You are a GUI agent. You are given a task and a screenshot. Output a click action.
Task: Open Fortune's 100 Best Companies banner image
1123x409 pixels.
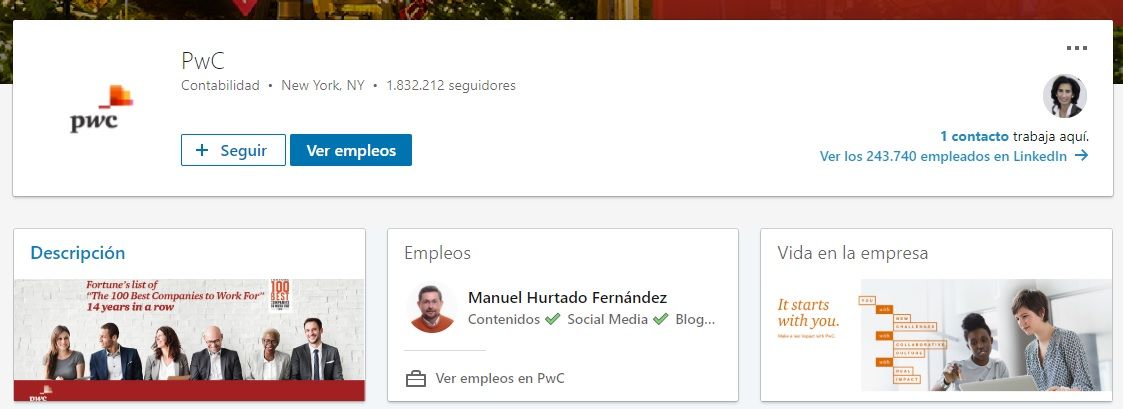point(189,340)
